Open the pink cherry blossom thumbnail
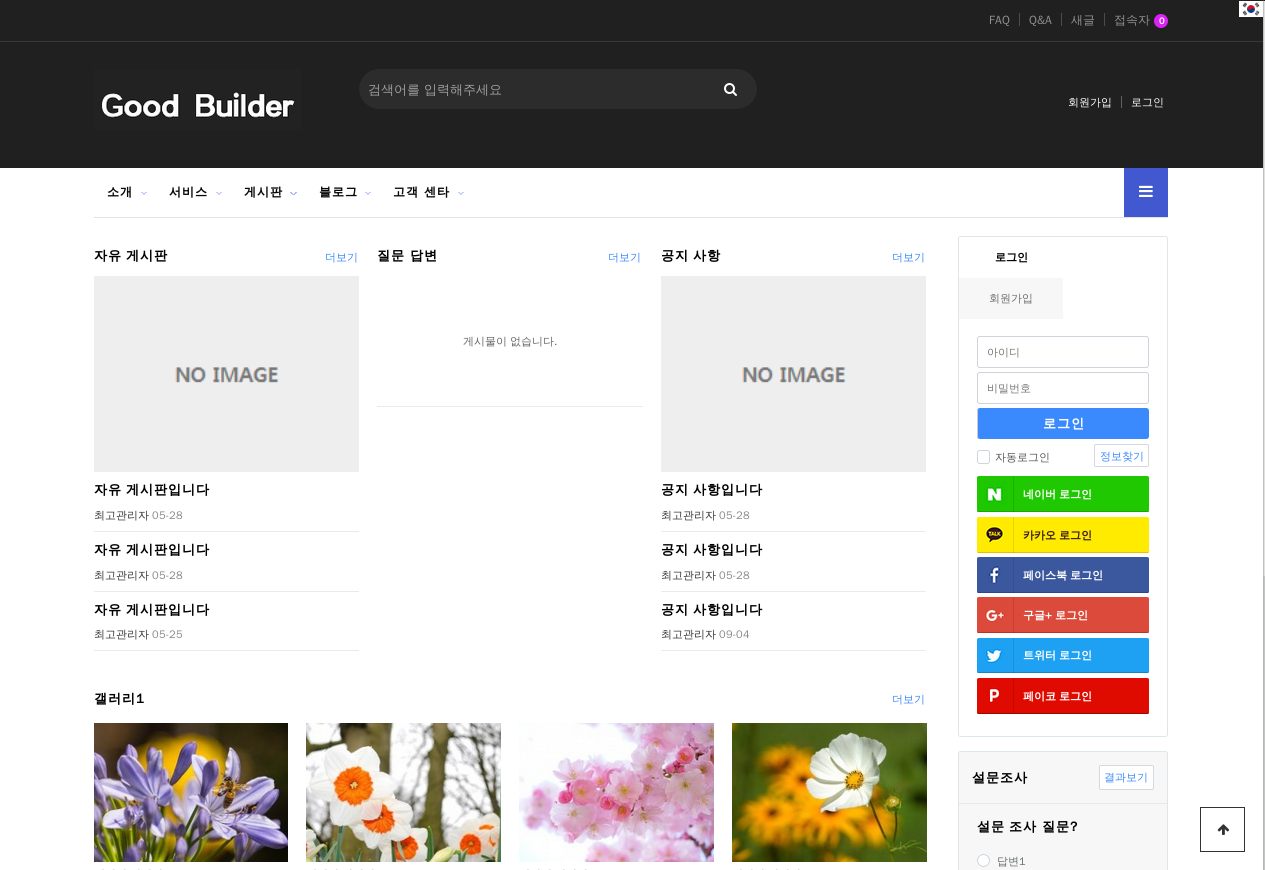 click(616, 792)
